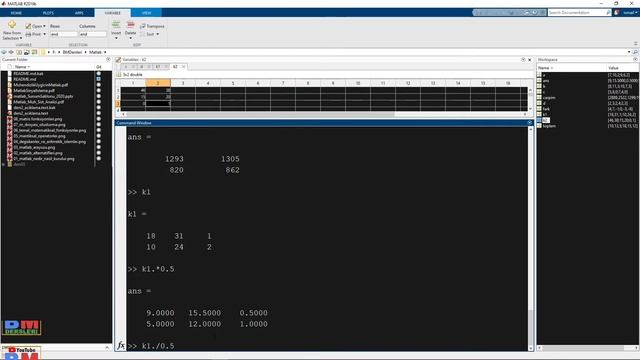
Task: Go forward in folder history
Action: 11,52
